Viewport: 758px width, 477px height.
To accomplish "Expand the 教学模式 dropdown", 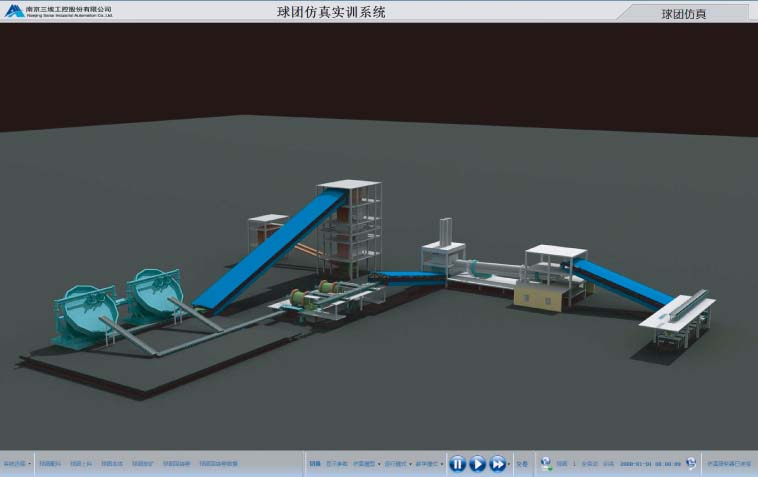I will click(429, 464).
